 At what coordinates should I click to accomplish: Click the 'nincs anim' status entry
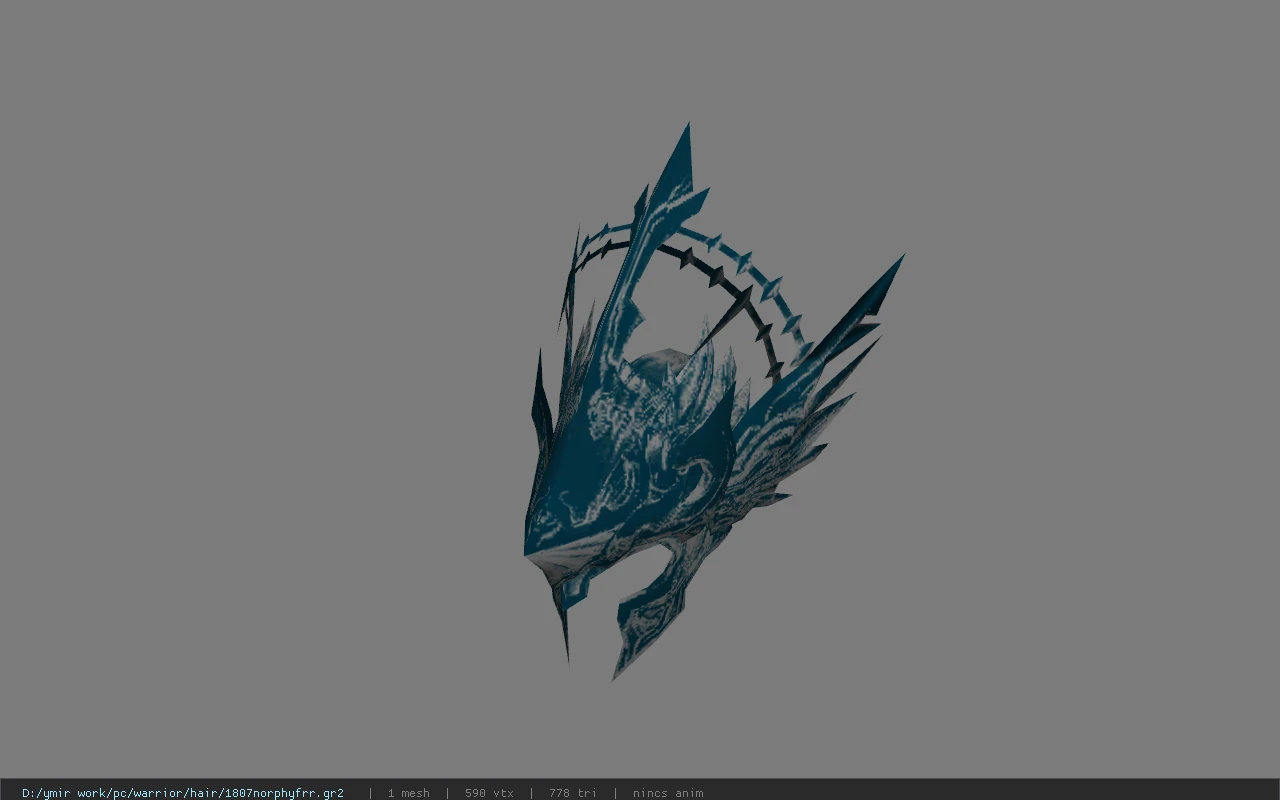668,793
